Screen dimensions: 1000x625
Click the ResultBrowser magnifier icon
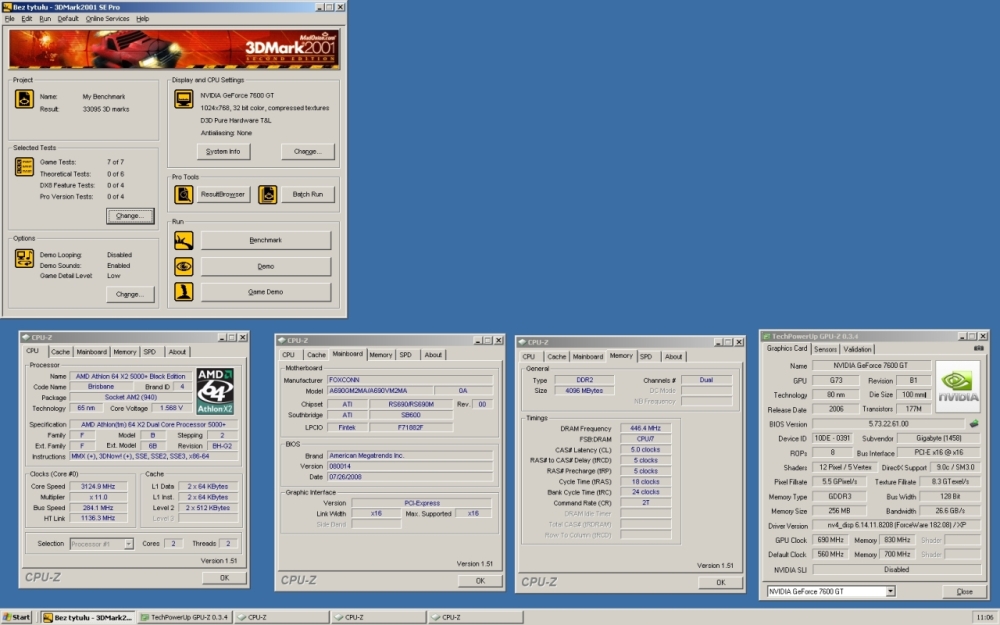point(184,195)
